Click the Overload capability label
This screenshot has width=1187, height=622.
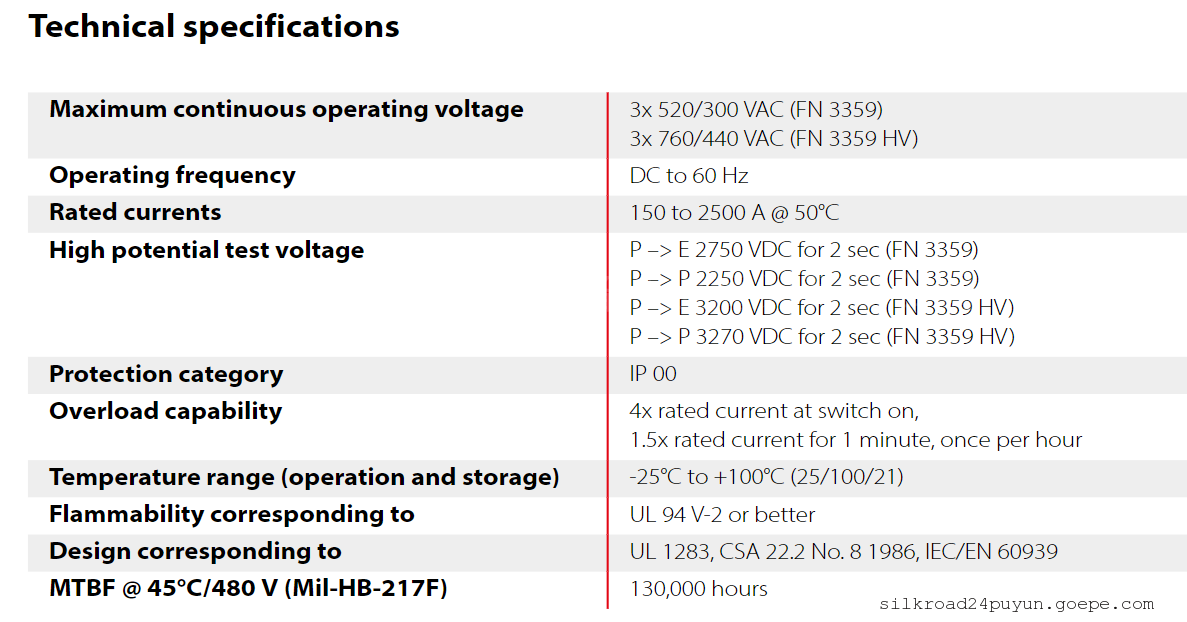click(165, 411)
